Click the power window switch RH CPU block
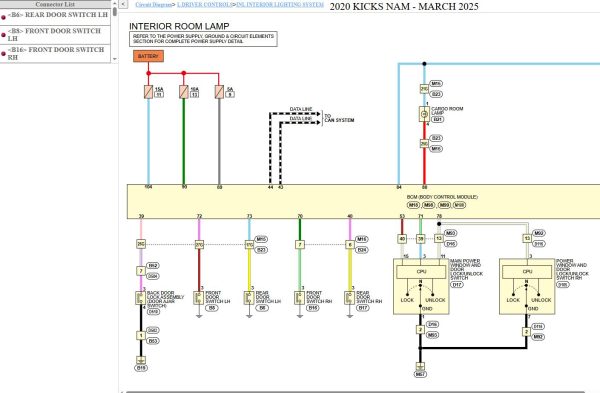Image resolution: width=600 pixels, height=393 pixels. point(527,272)
